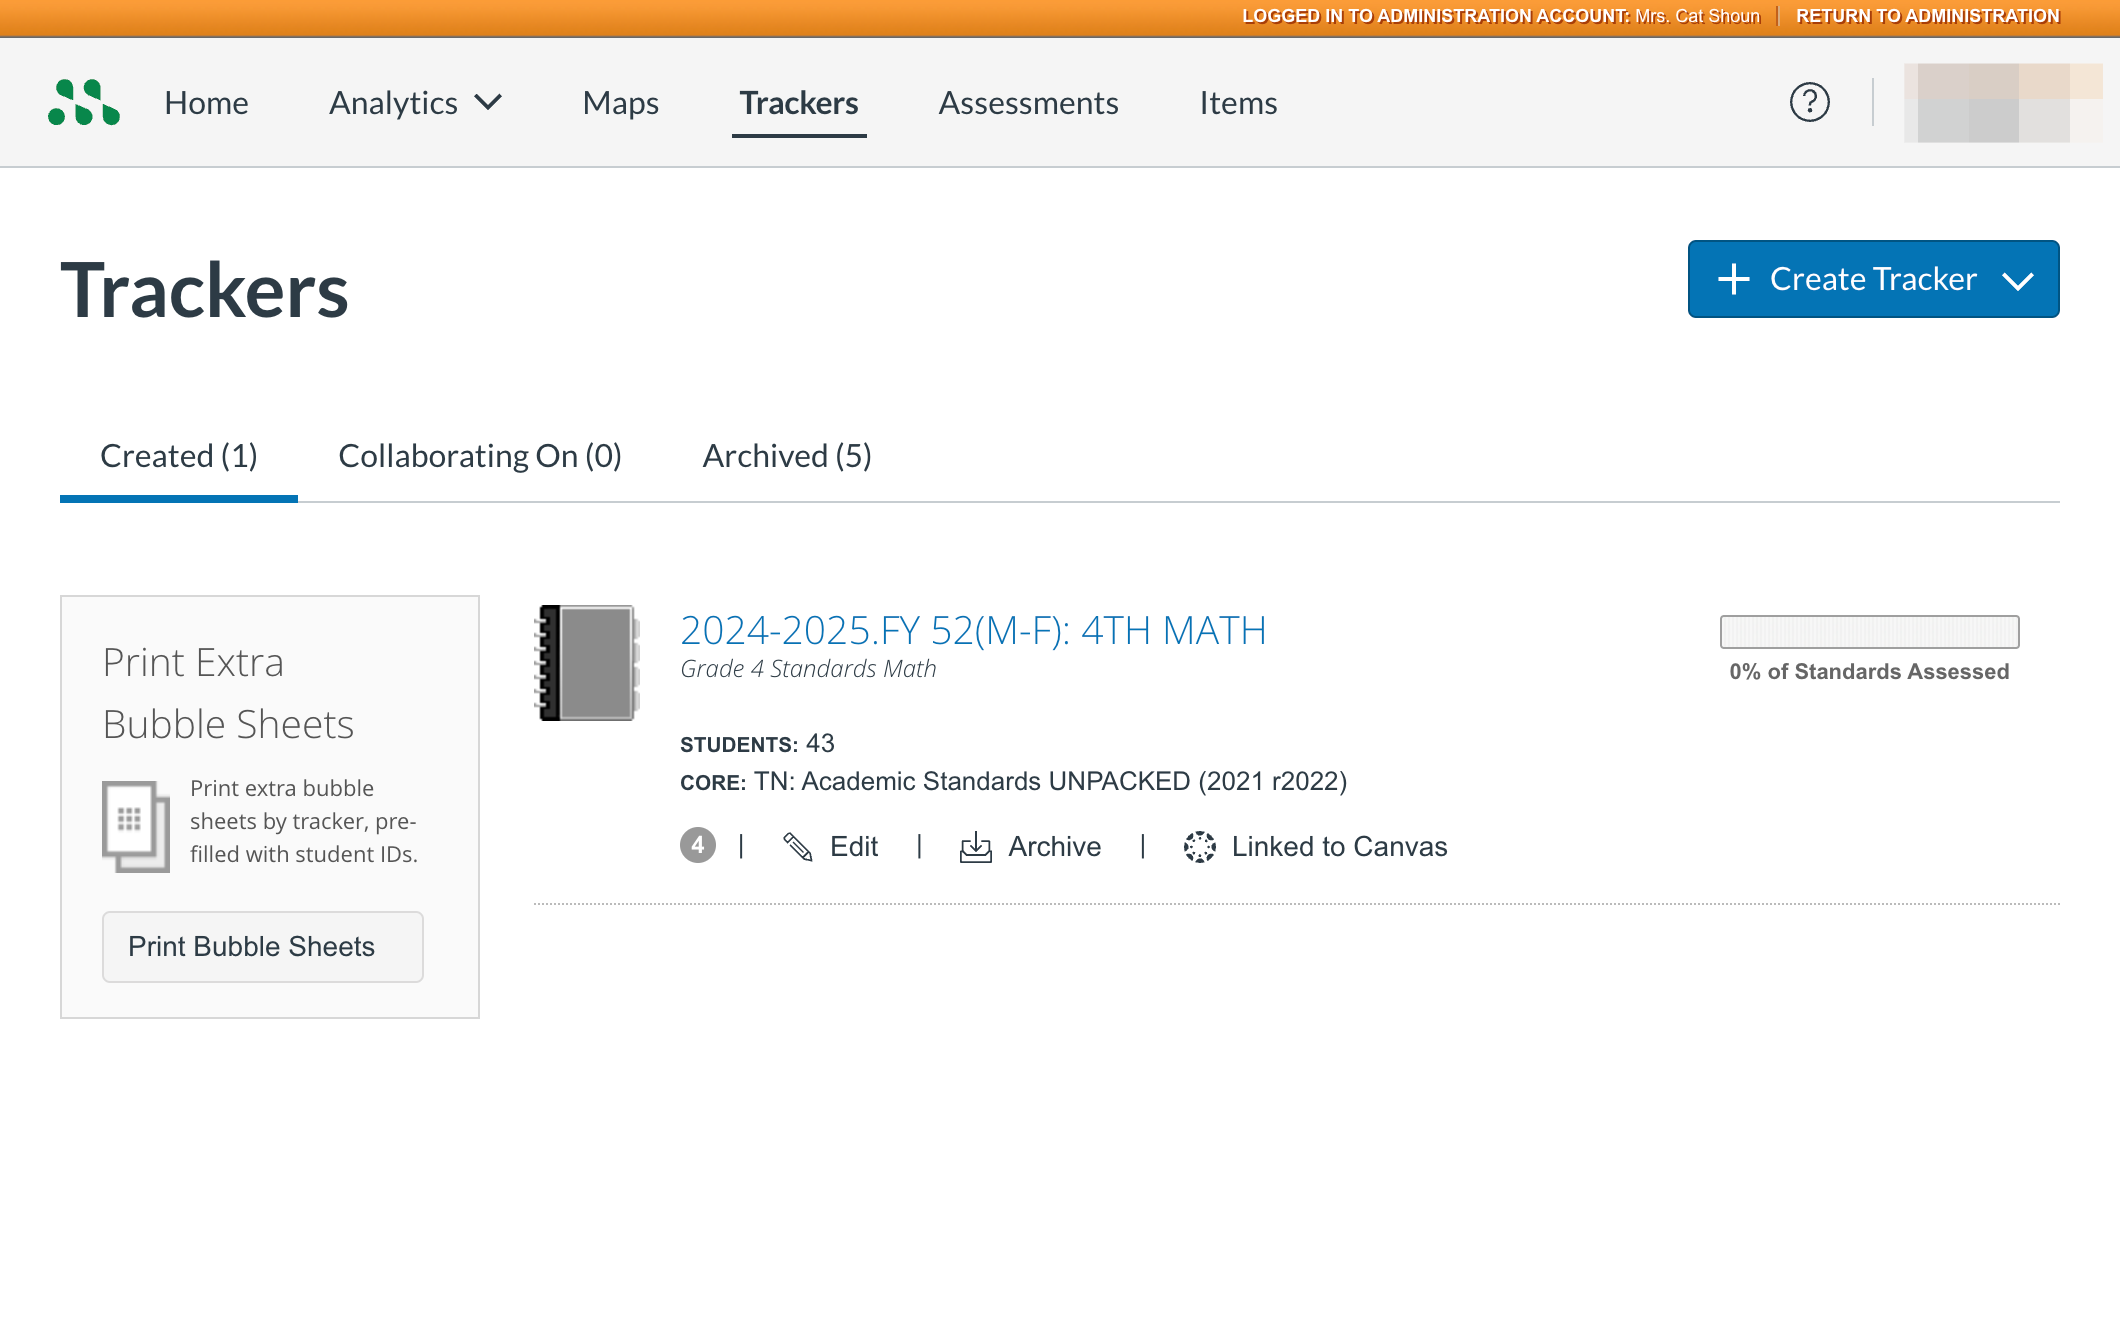
Task: Click the standards assessed progress bar
Action: point(1869,632)
